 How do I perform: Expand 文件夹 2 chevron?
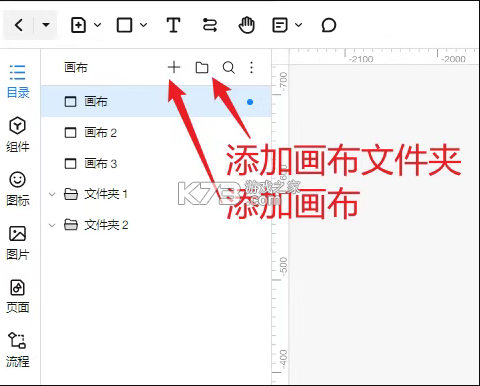52,225
